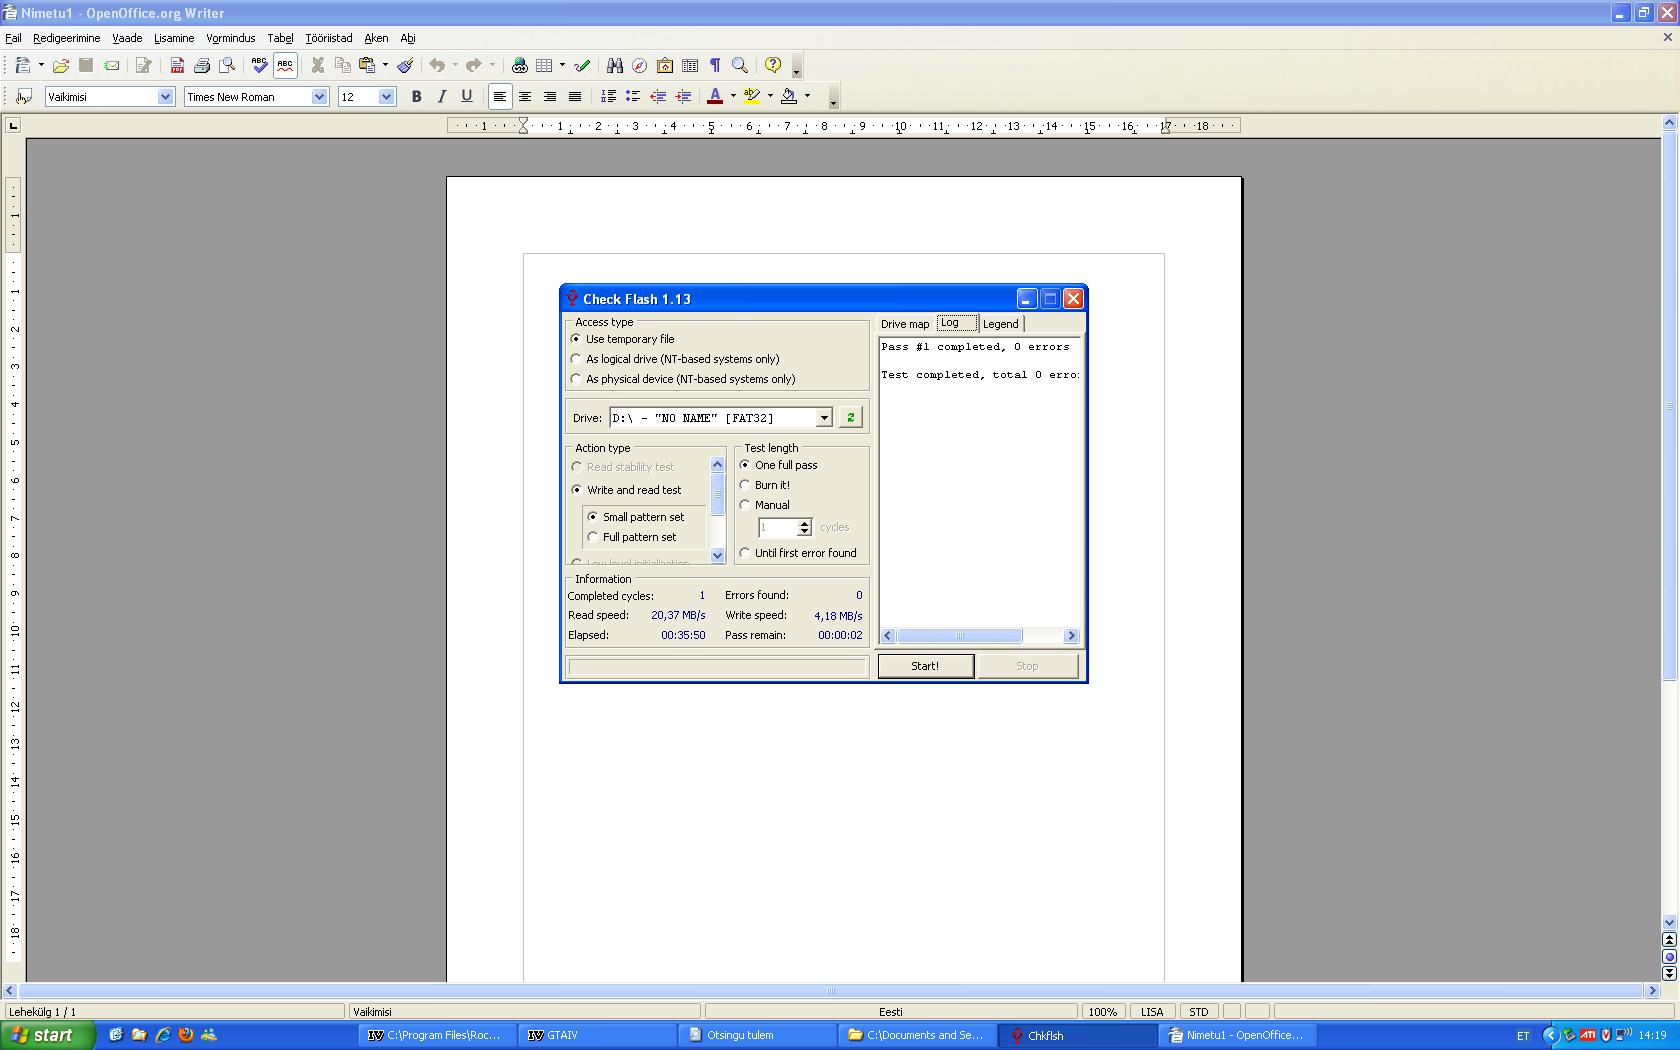Open the Vormindus menu

coord(231,38)
